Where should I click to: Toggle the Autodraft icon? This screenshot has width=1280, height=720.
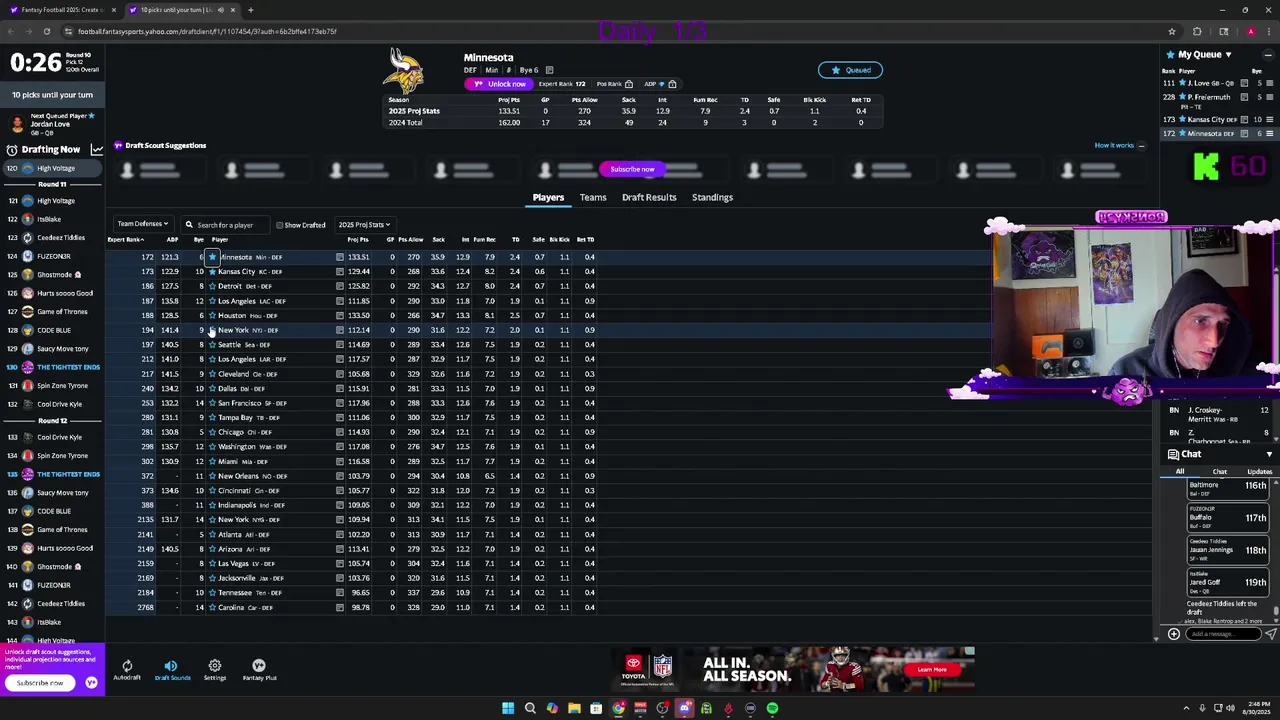pos(127,666)
